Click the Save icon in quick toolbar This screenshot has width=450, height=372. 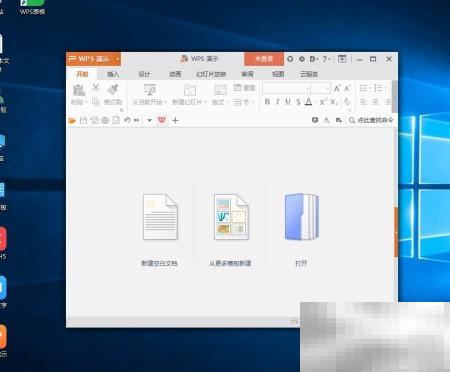tap(83, 120)
